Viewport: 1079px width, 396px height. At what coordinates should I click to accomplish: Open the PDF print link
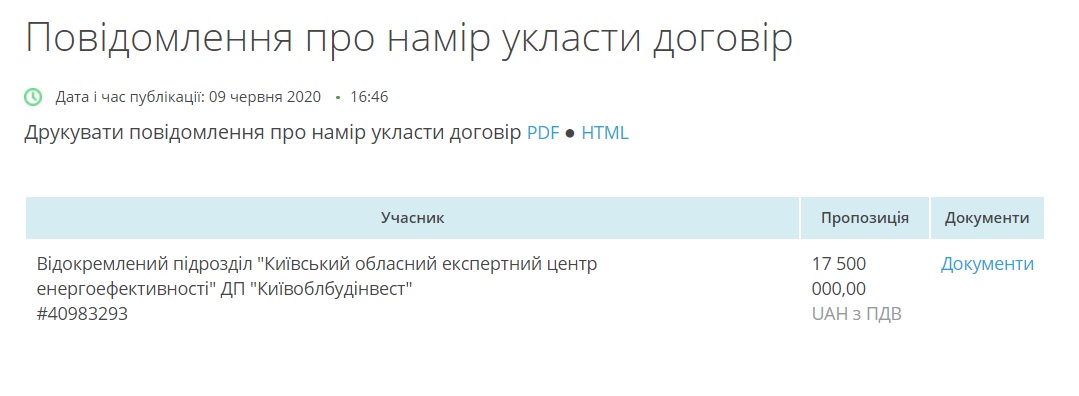(543, 133)
